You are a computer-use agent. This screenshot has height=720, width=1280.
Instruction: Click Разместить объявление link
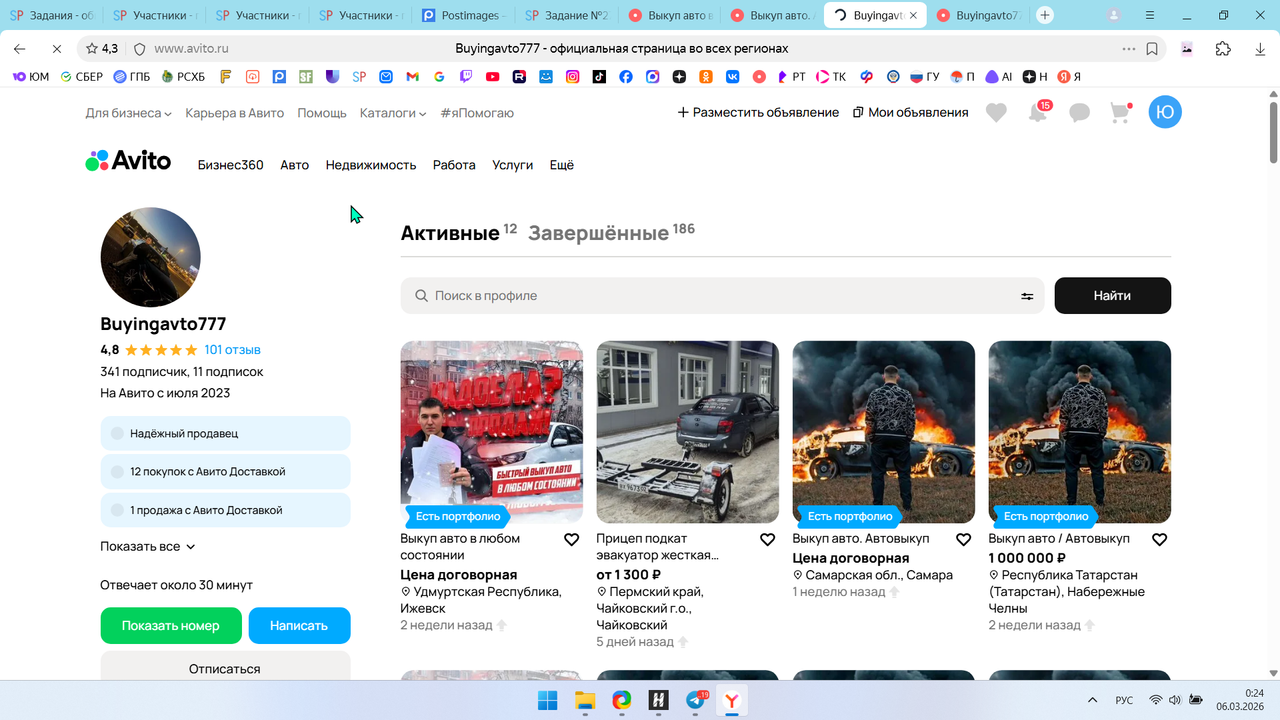[758, 113]
